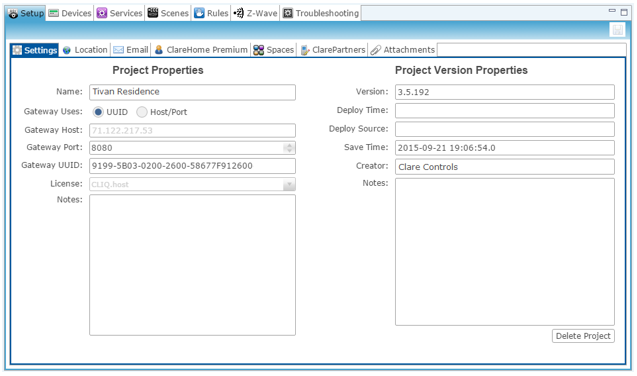Click the Setup tab eye icon

click(13, 13)
